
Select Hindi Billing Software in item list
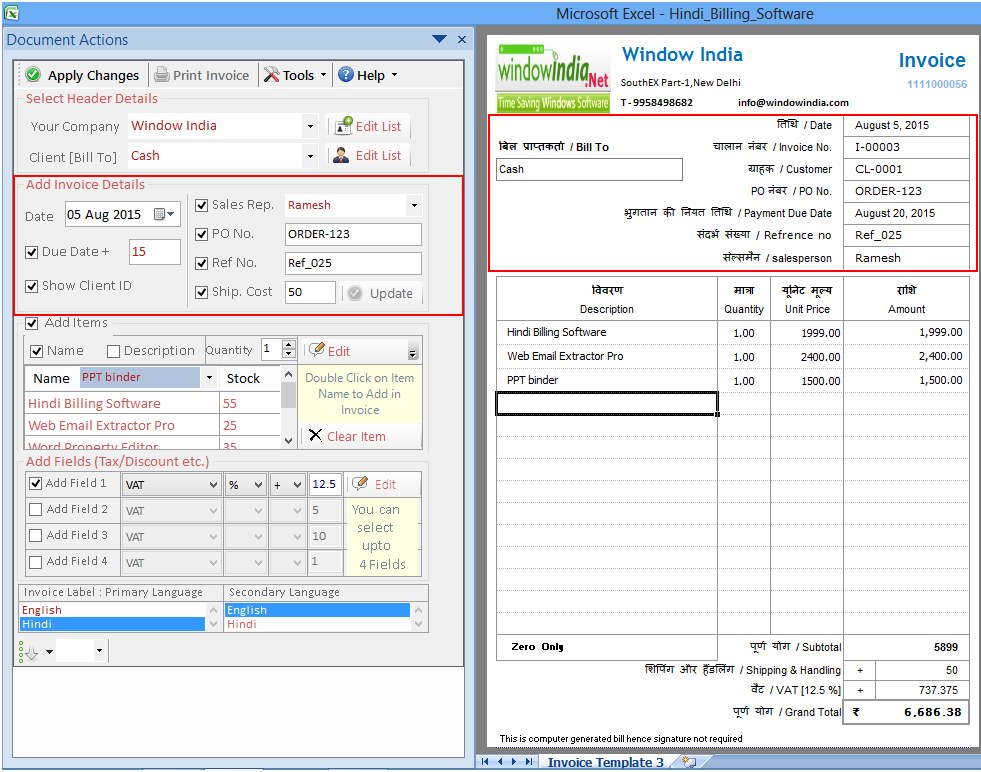point(122,404)
